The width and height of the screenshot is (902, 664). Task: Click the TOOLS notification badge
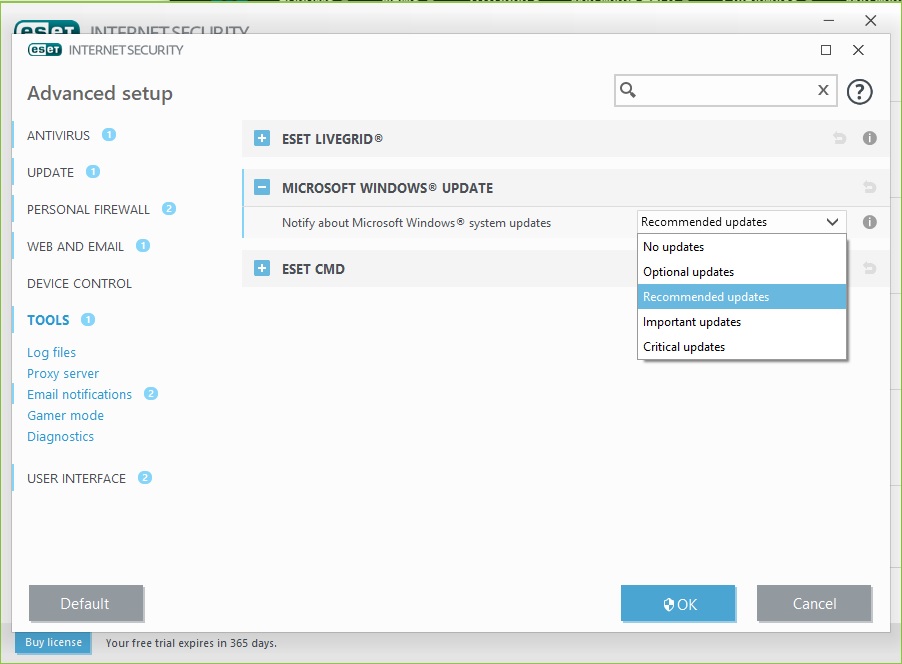point(87,319)
